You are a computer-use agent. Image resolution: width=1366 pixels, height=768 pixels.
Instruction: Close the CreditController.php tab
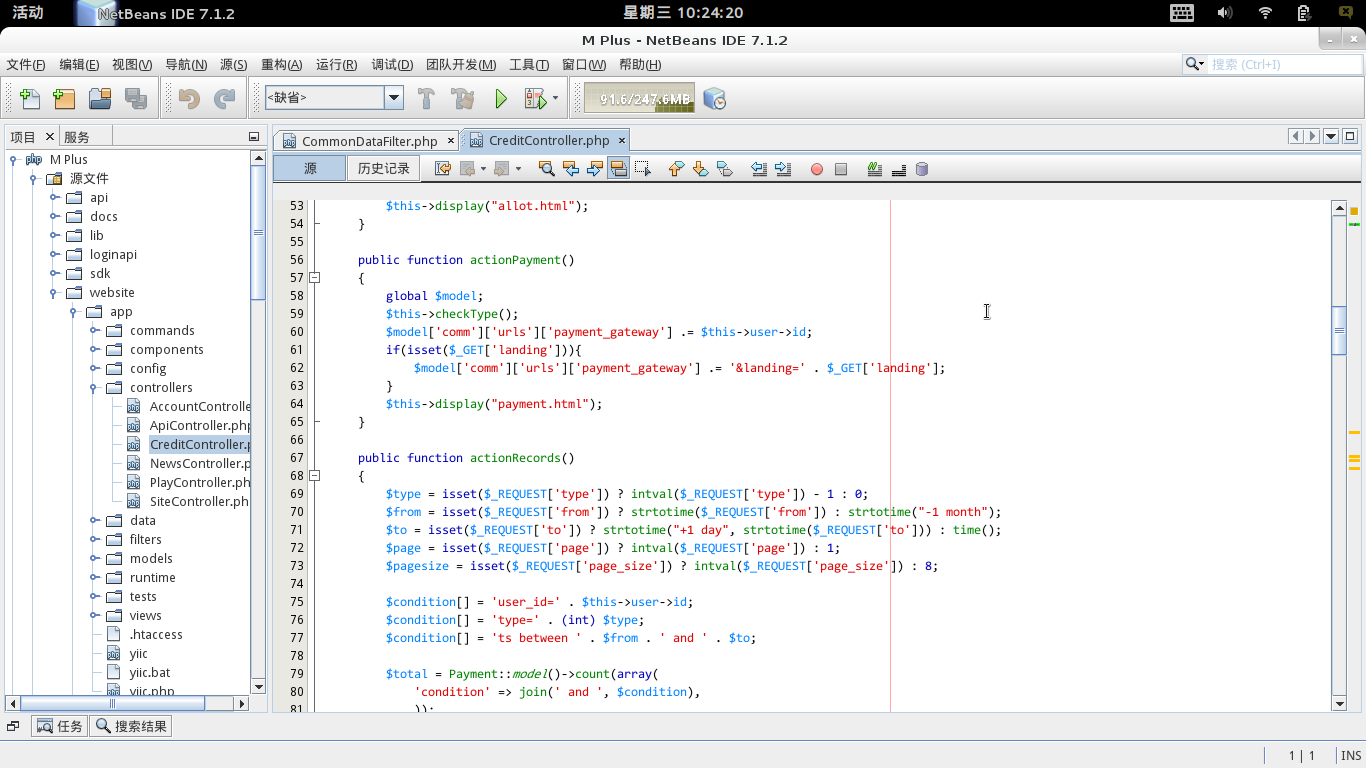click(621, 141)
